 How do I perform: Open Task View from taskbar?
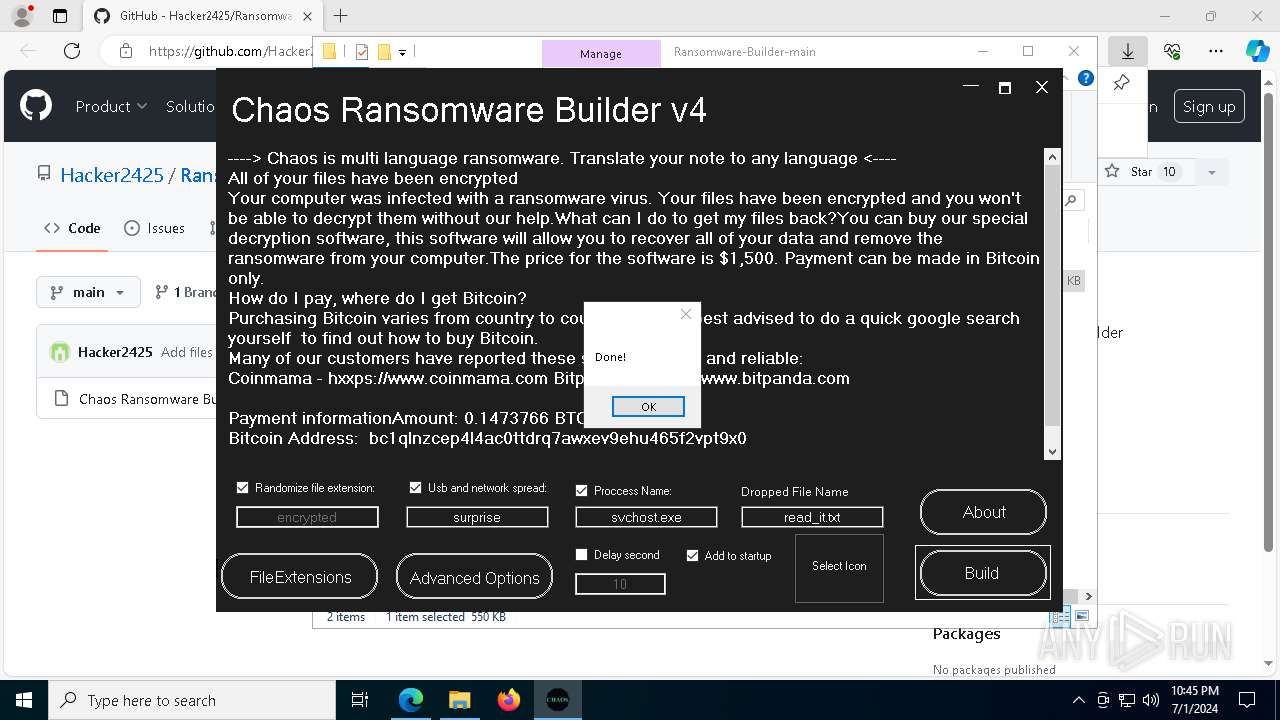360,700
